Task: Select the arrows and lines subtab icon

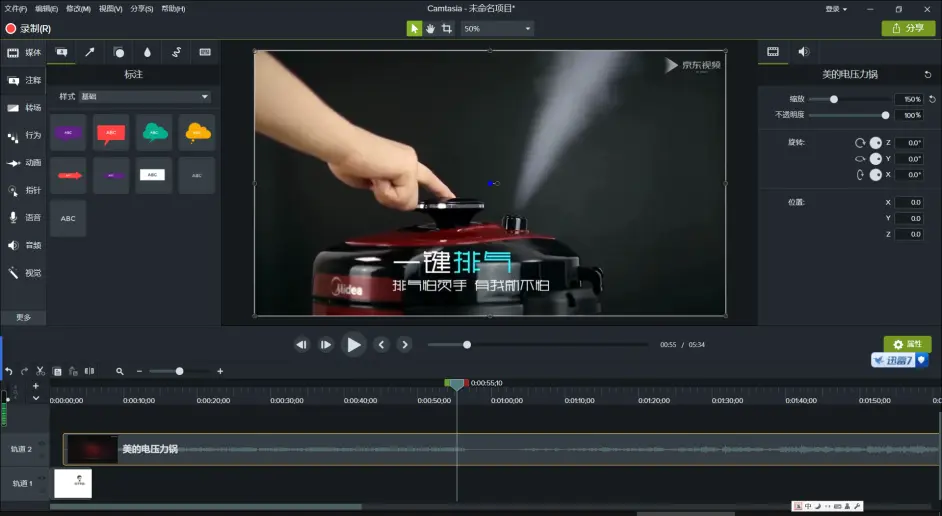Action: click(90, 52)
